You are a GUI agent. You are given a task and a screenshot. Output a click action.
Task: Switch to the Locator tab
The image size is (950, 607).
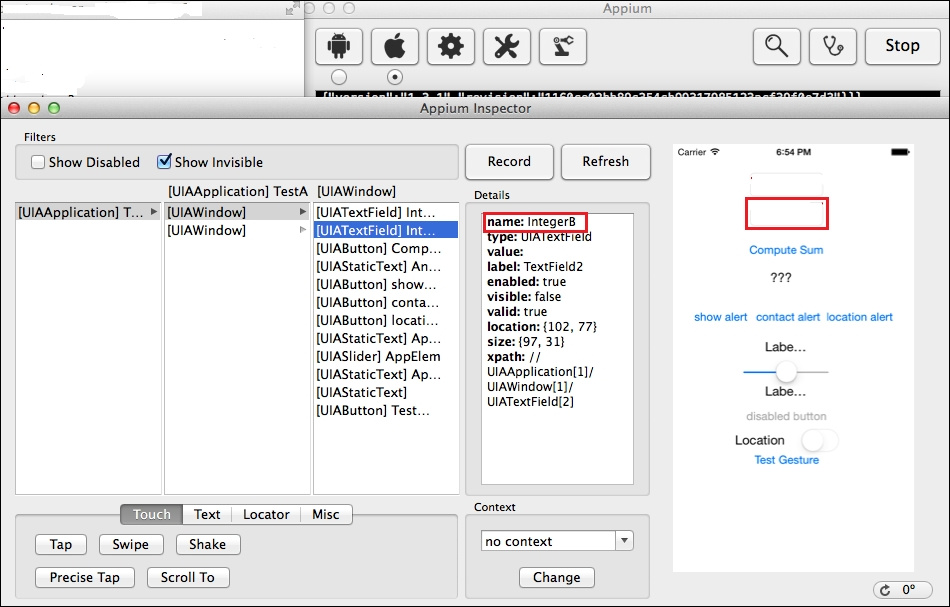(266, 514)
